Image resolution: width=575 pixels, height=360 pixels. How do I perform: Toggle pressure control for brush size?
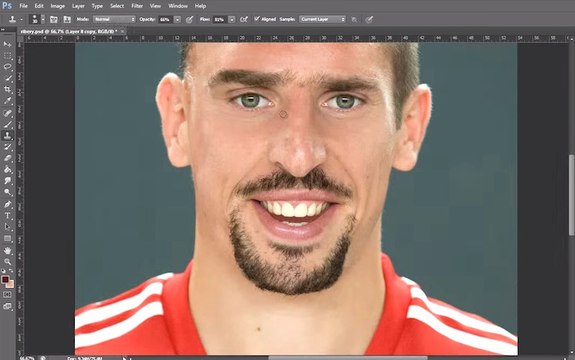point(369,19)
